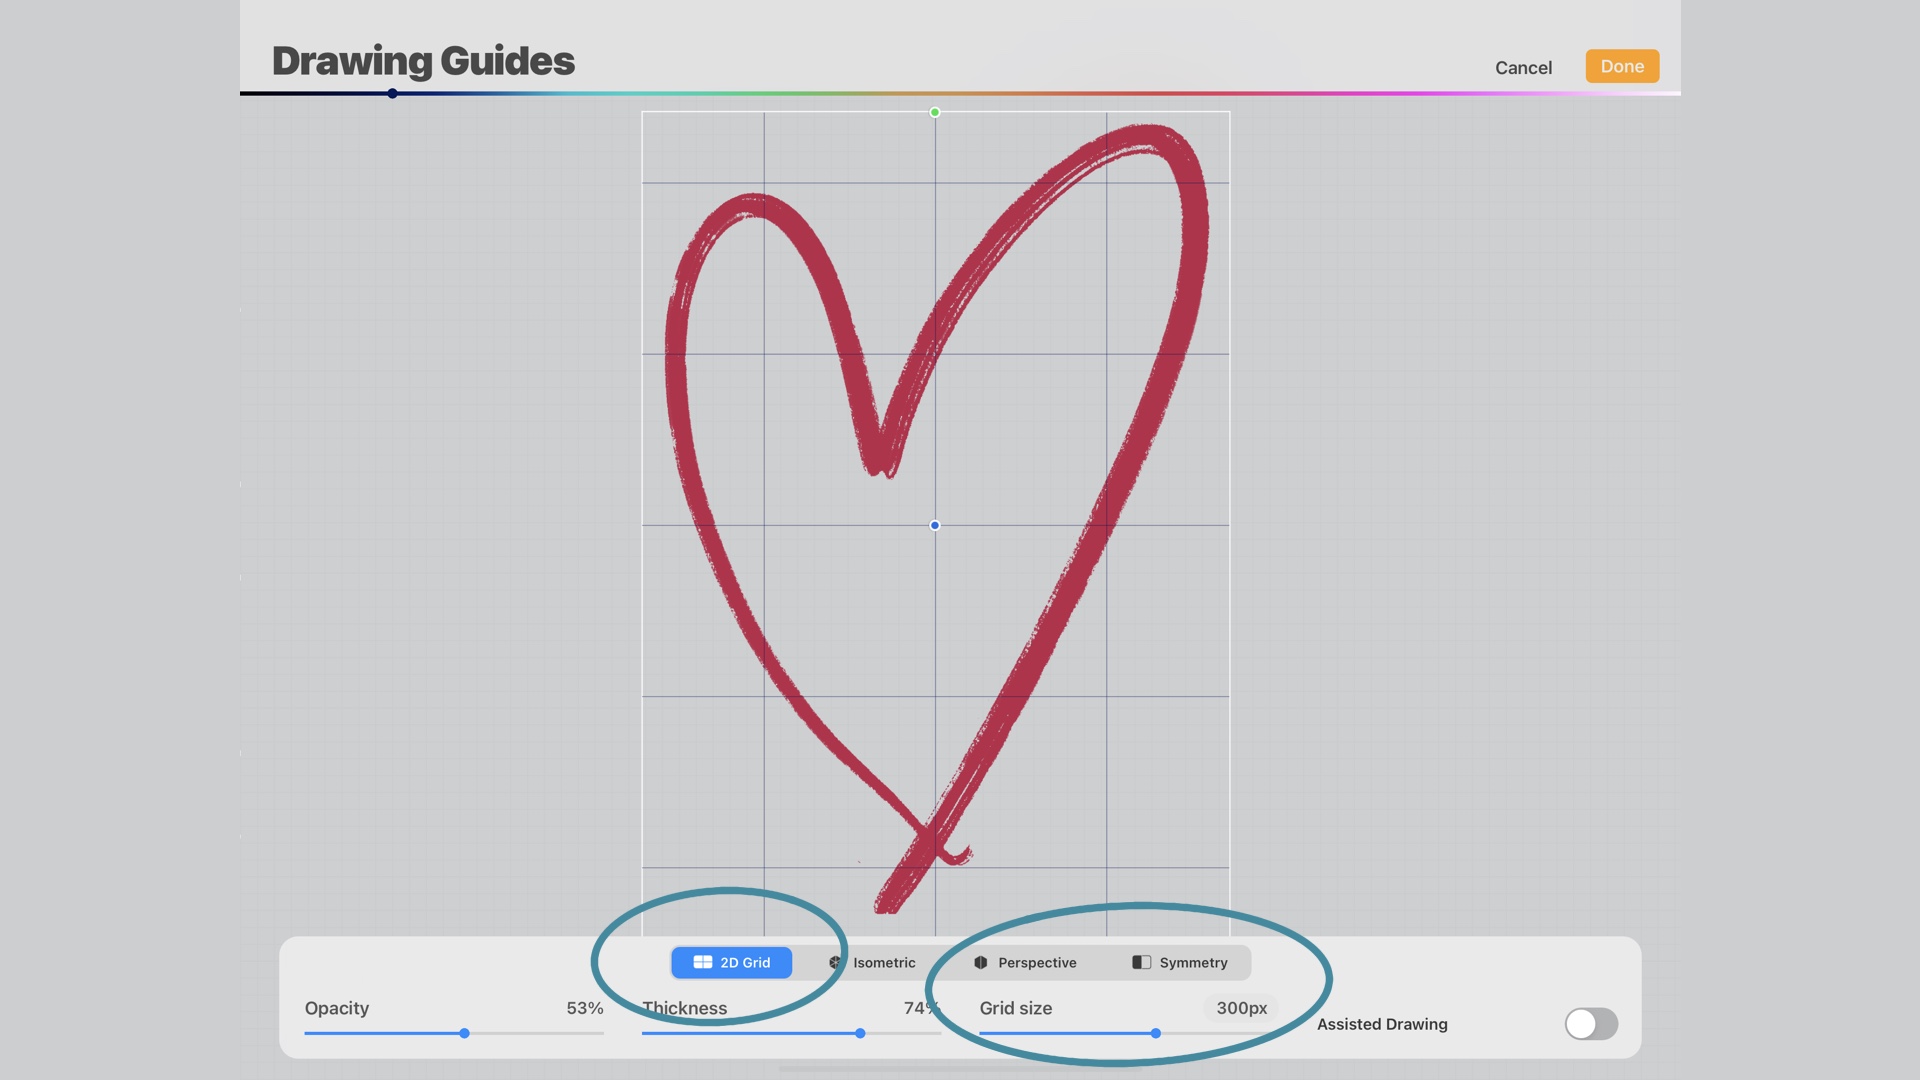The width and height of the screenshot is (1920, 1080).
Task: Switch to the Symmetry guide mode
Action: pos(1180,962)
